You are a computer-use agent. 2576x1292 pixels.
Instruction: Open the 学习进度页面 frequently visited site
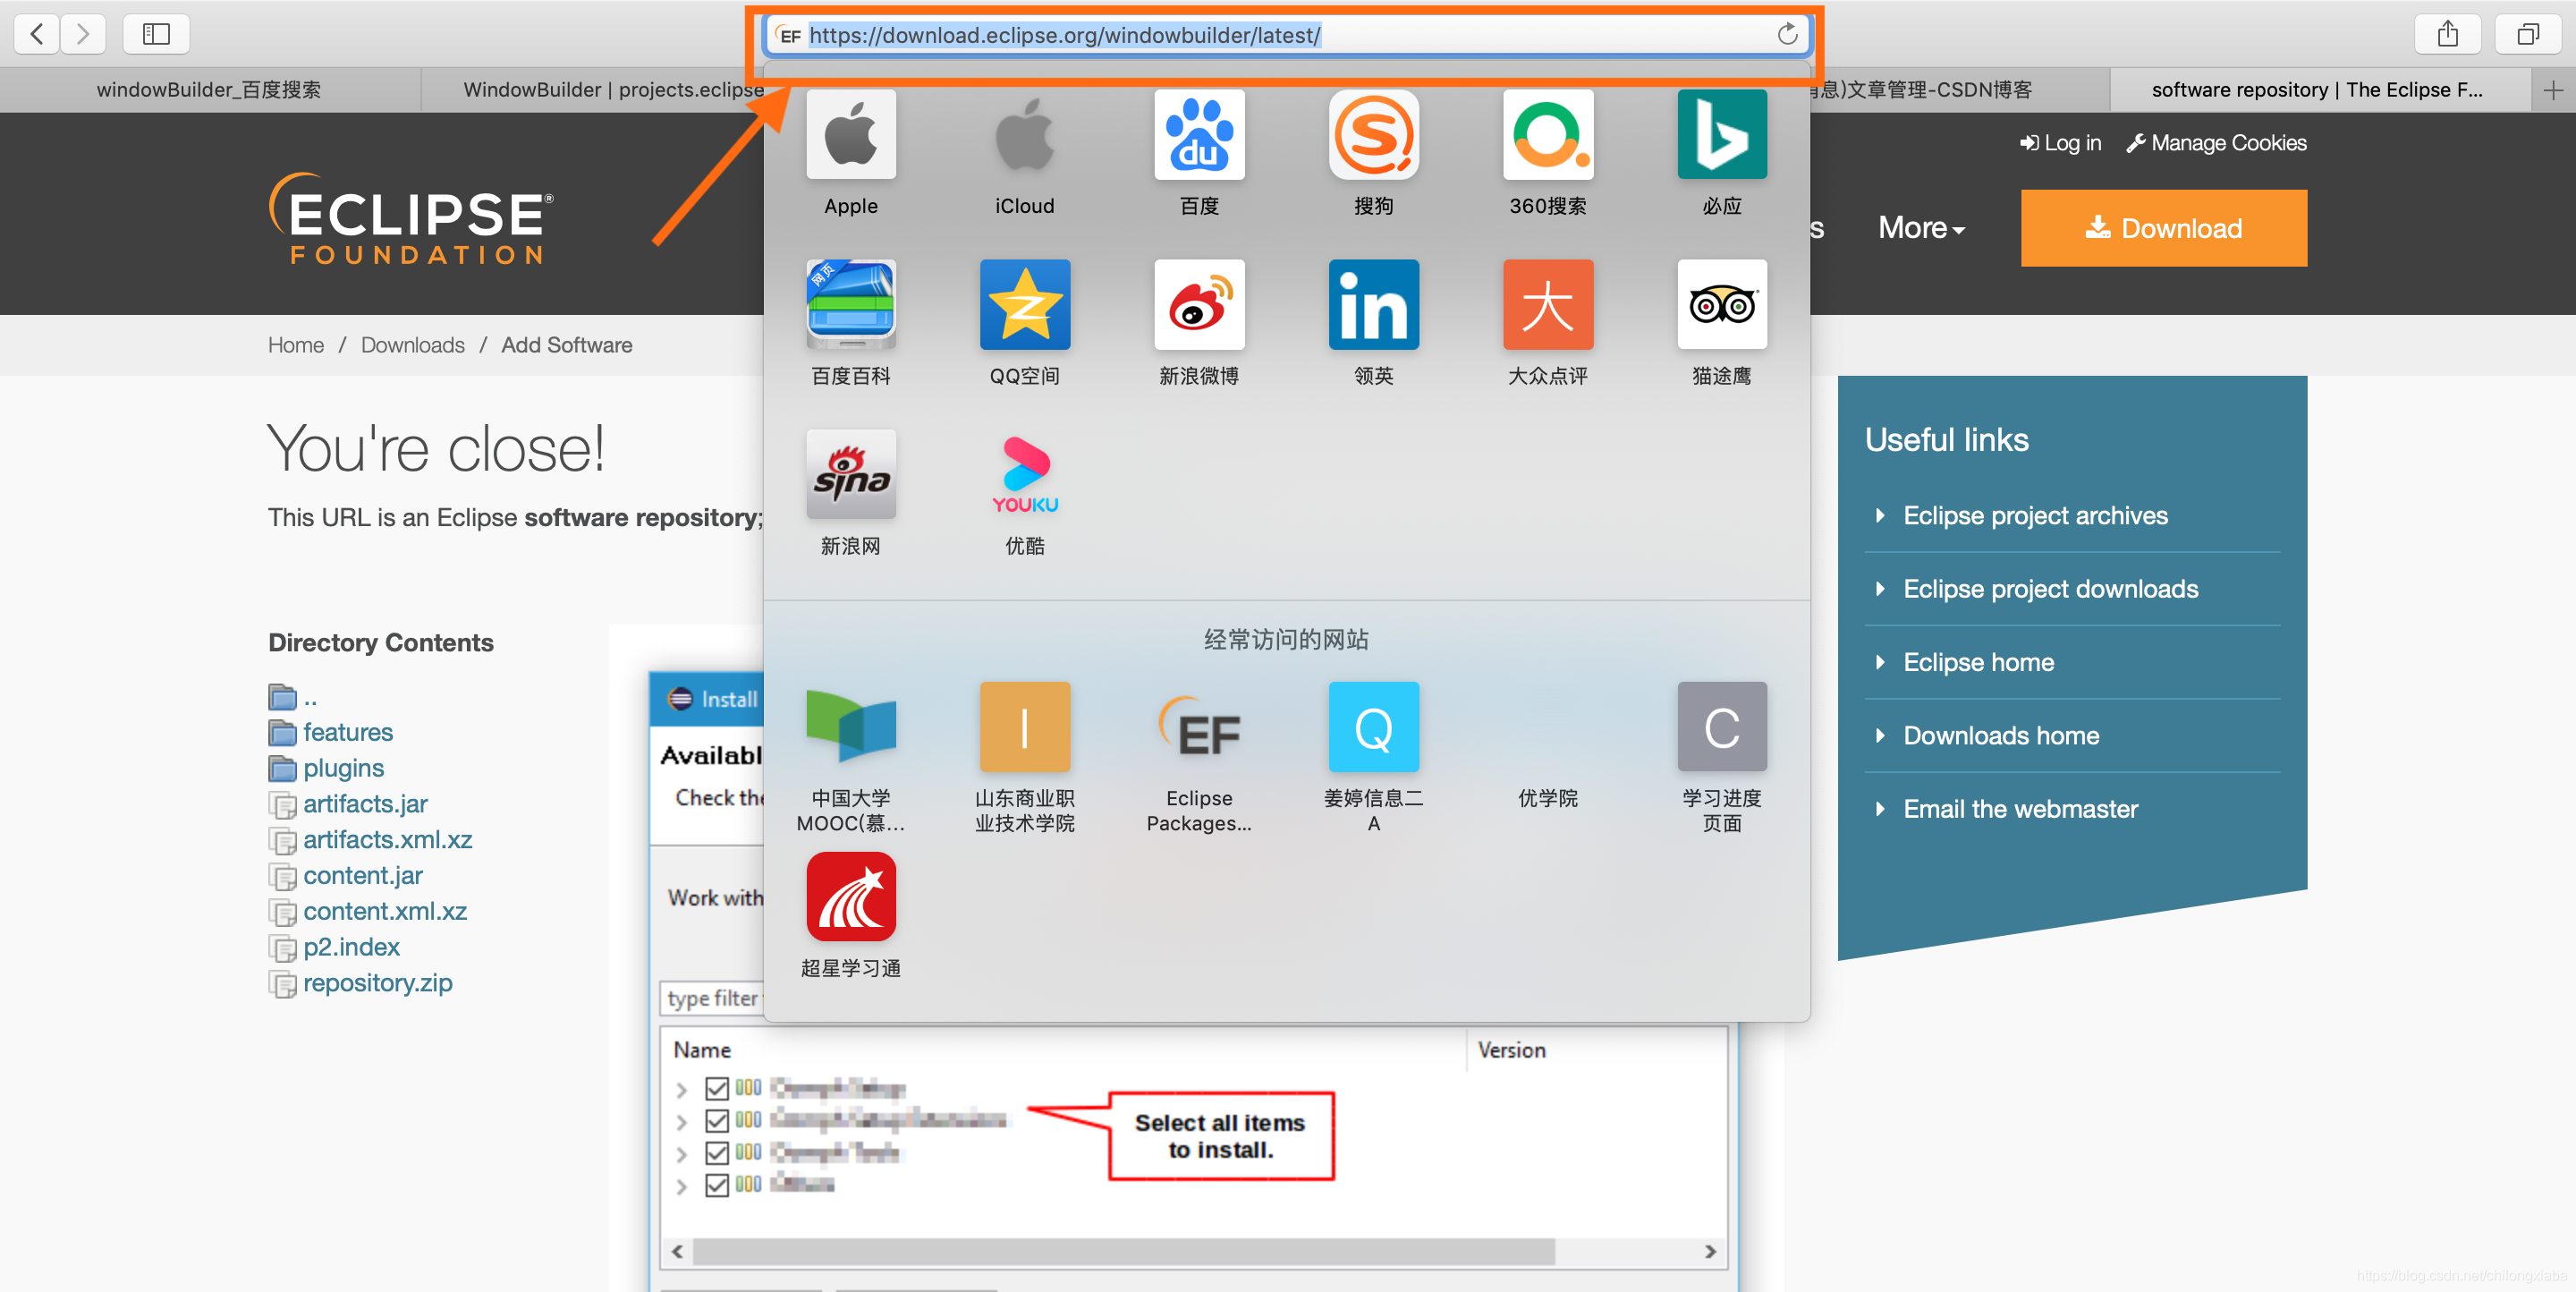tap(1722, 727)
